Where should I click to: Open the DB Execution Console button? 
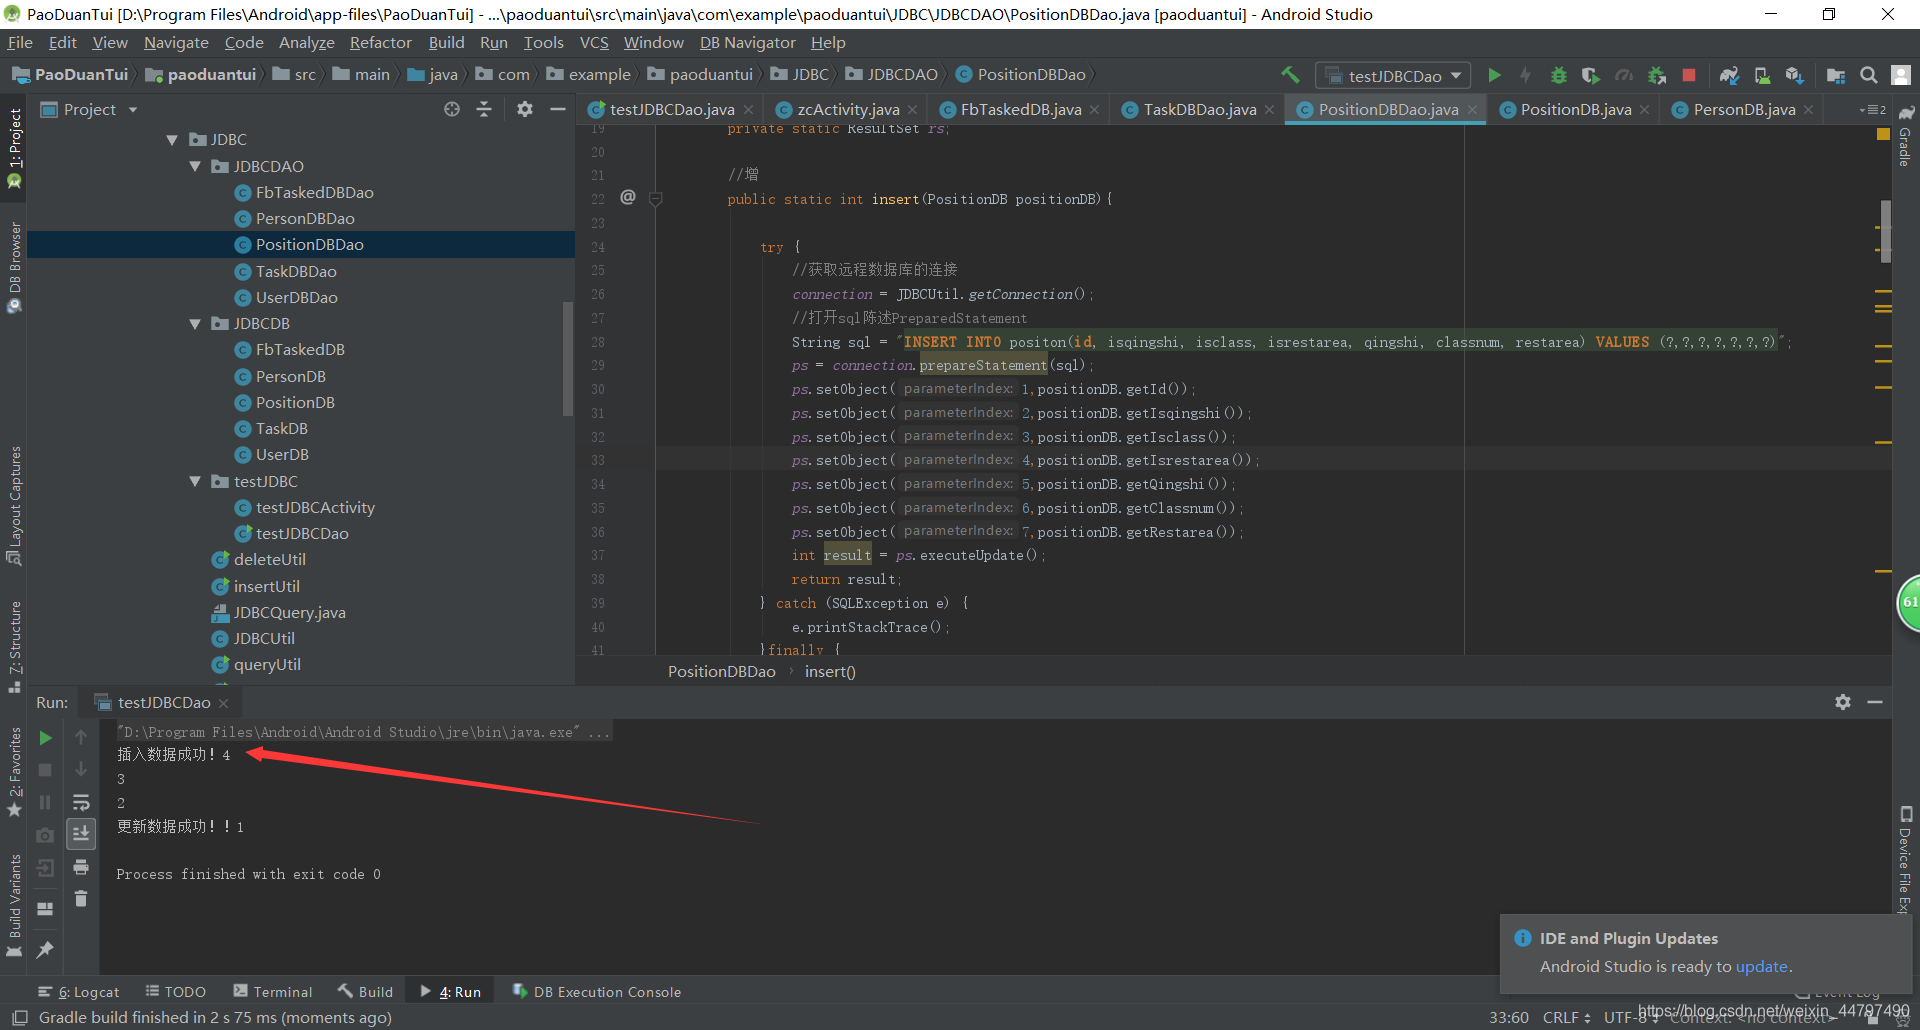pyautogui.click(x=597, y=992)
